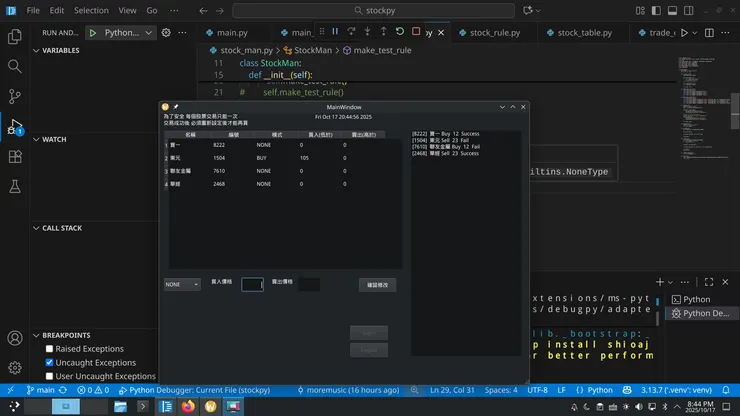
Task: Uncheck the Uncaught Exceptions breakpoint
Action: (49, 363)
